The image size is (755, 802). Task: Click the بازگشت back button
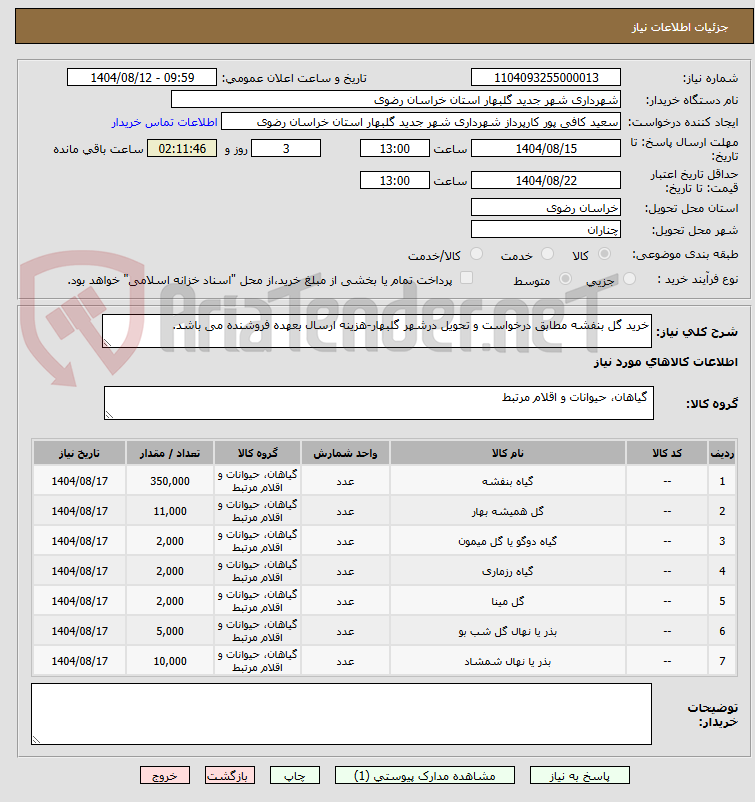pyautogui.click(x=230, y=775)
